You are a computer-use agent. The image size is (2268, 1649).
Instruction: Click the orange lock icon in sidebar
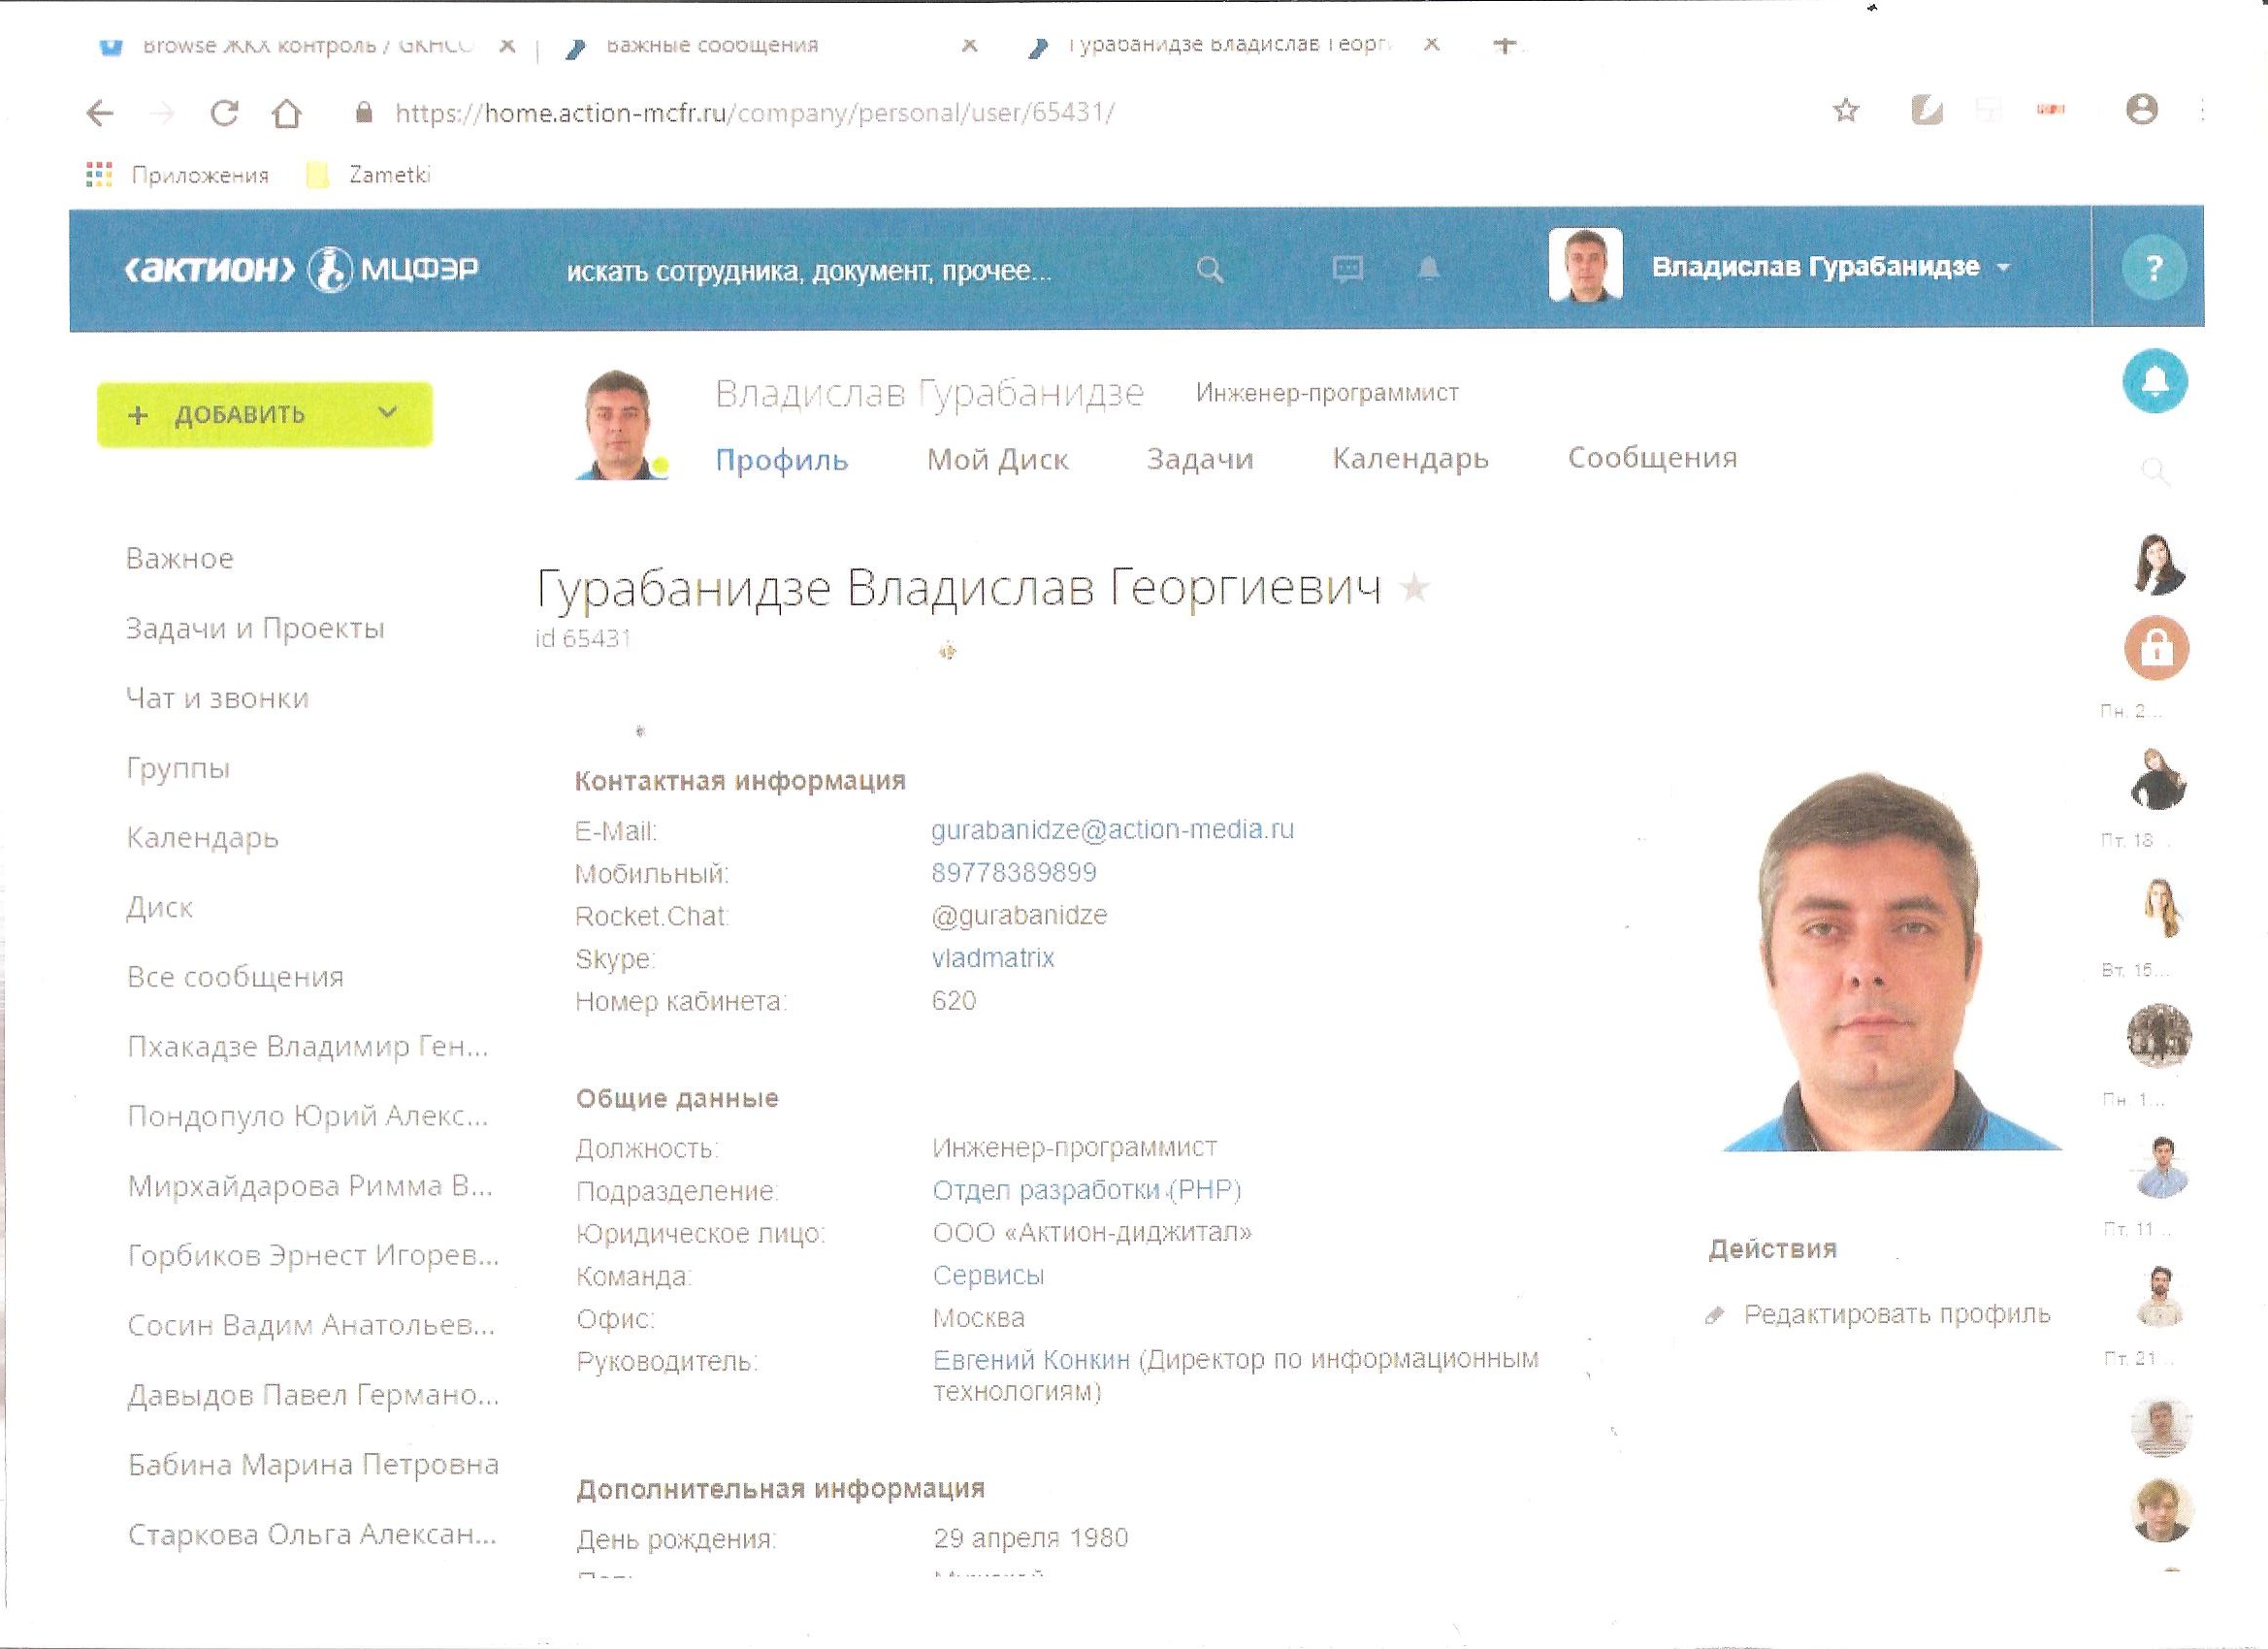[x=2156, y=649]
